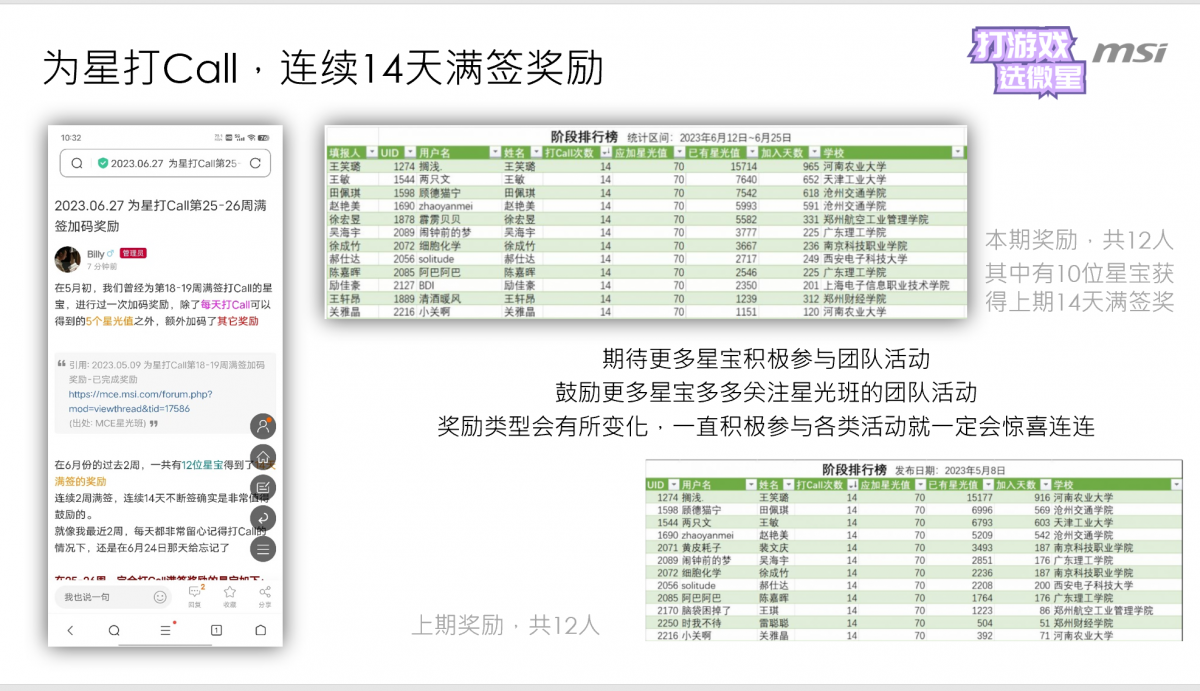Open the browser tabs counter button

215,630
